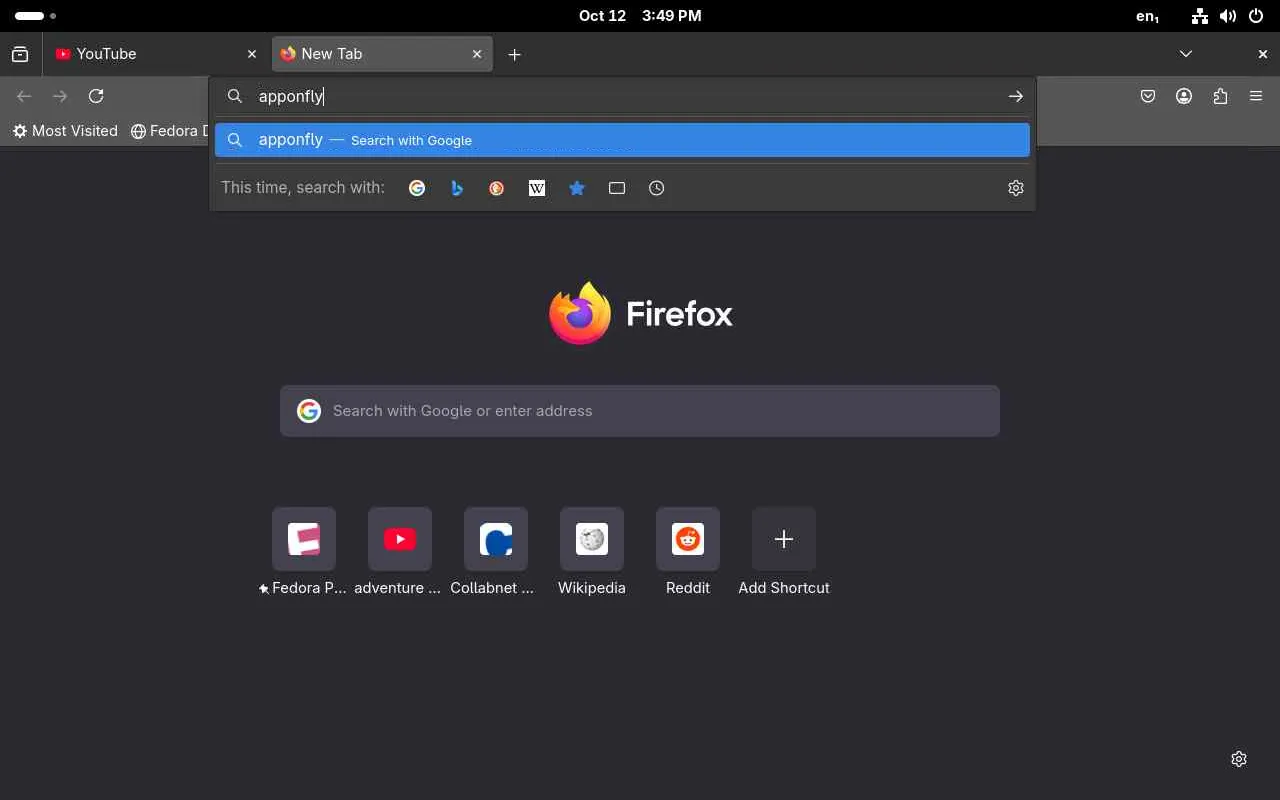Close the New Tab tab
The height and width of the screenshot is (800, 1280).
click(x=477, y=54)
